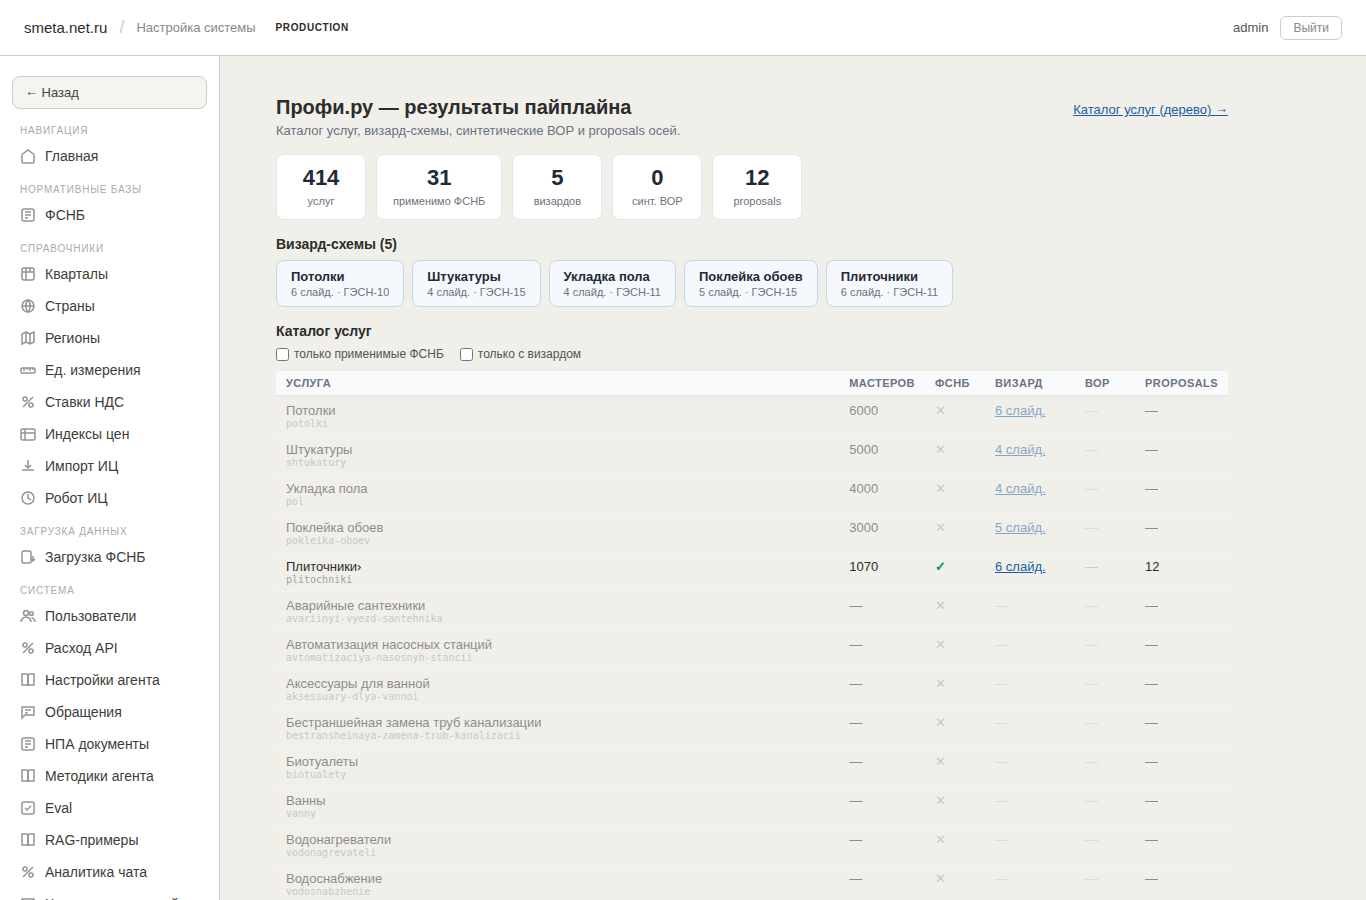This screenshot has width=1366, height=900.
Task: Open the Страны globe icon
Action: pyautogui.click(x=28, y=306)
